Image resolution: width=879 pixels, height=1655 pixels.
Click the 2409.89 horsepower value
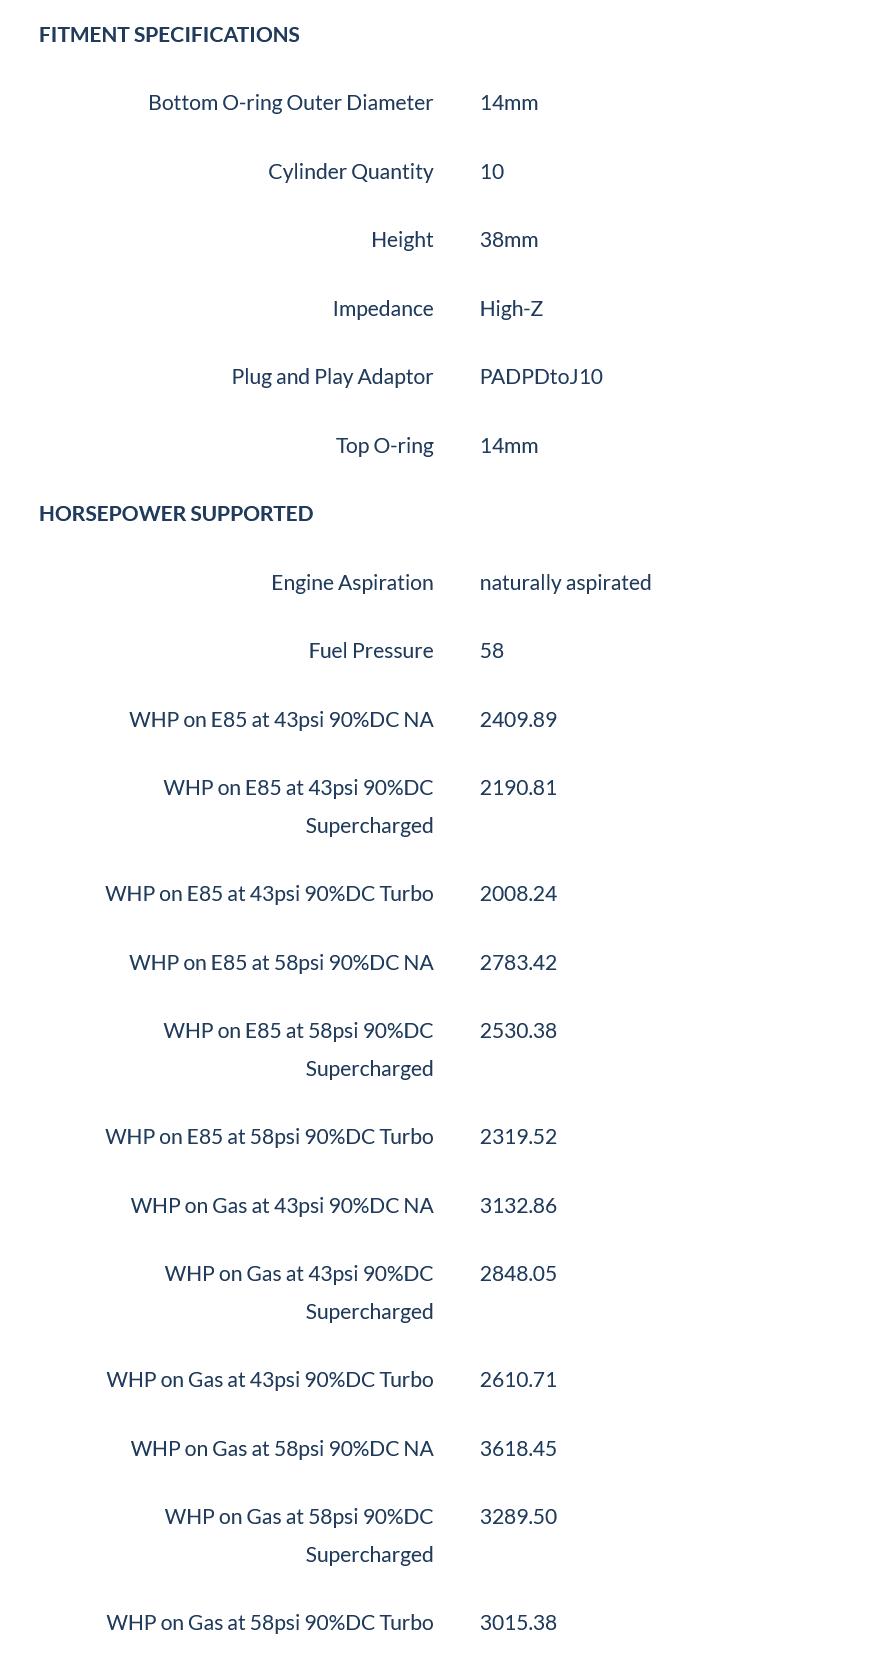click(x=518, y=720)
